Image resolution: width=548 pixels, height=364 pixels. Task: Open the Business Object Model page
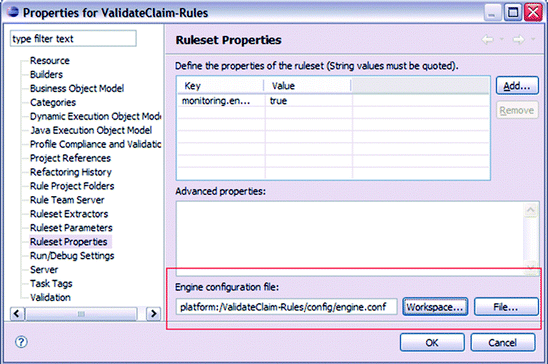pyautogui.click(x=77, y=88)
